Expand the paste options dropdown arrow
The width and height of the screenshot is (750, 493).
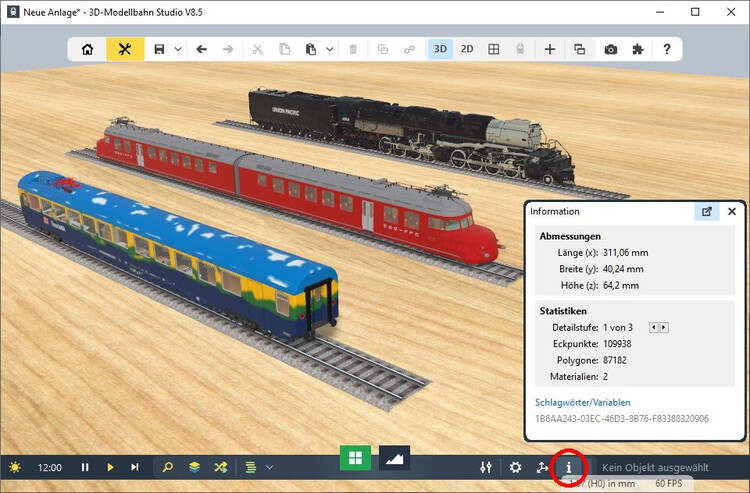pos(330,49)
